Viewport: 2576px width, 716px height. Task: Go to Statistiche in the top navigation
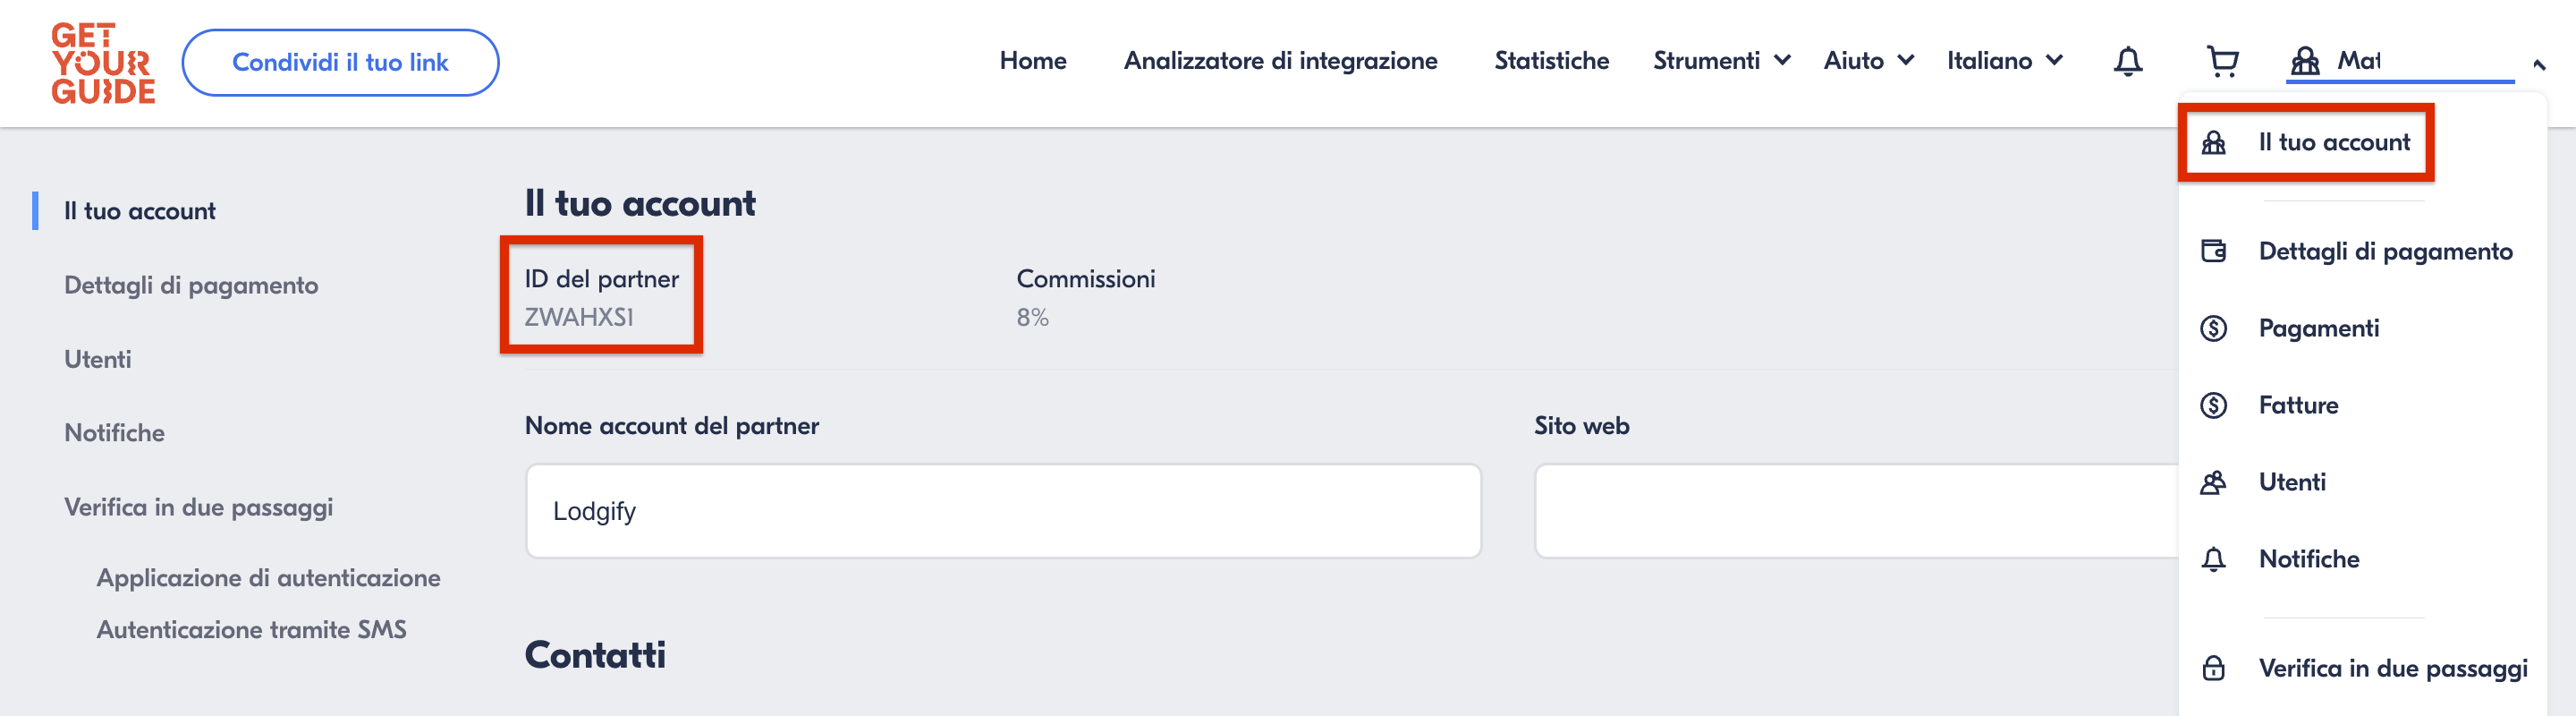[1551, 61]
